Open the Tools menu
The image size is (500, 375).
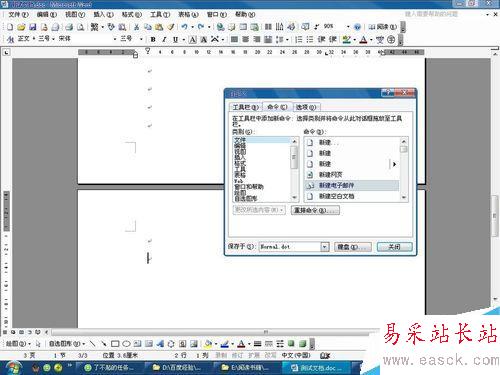click(x=160, y=15)
